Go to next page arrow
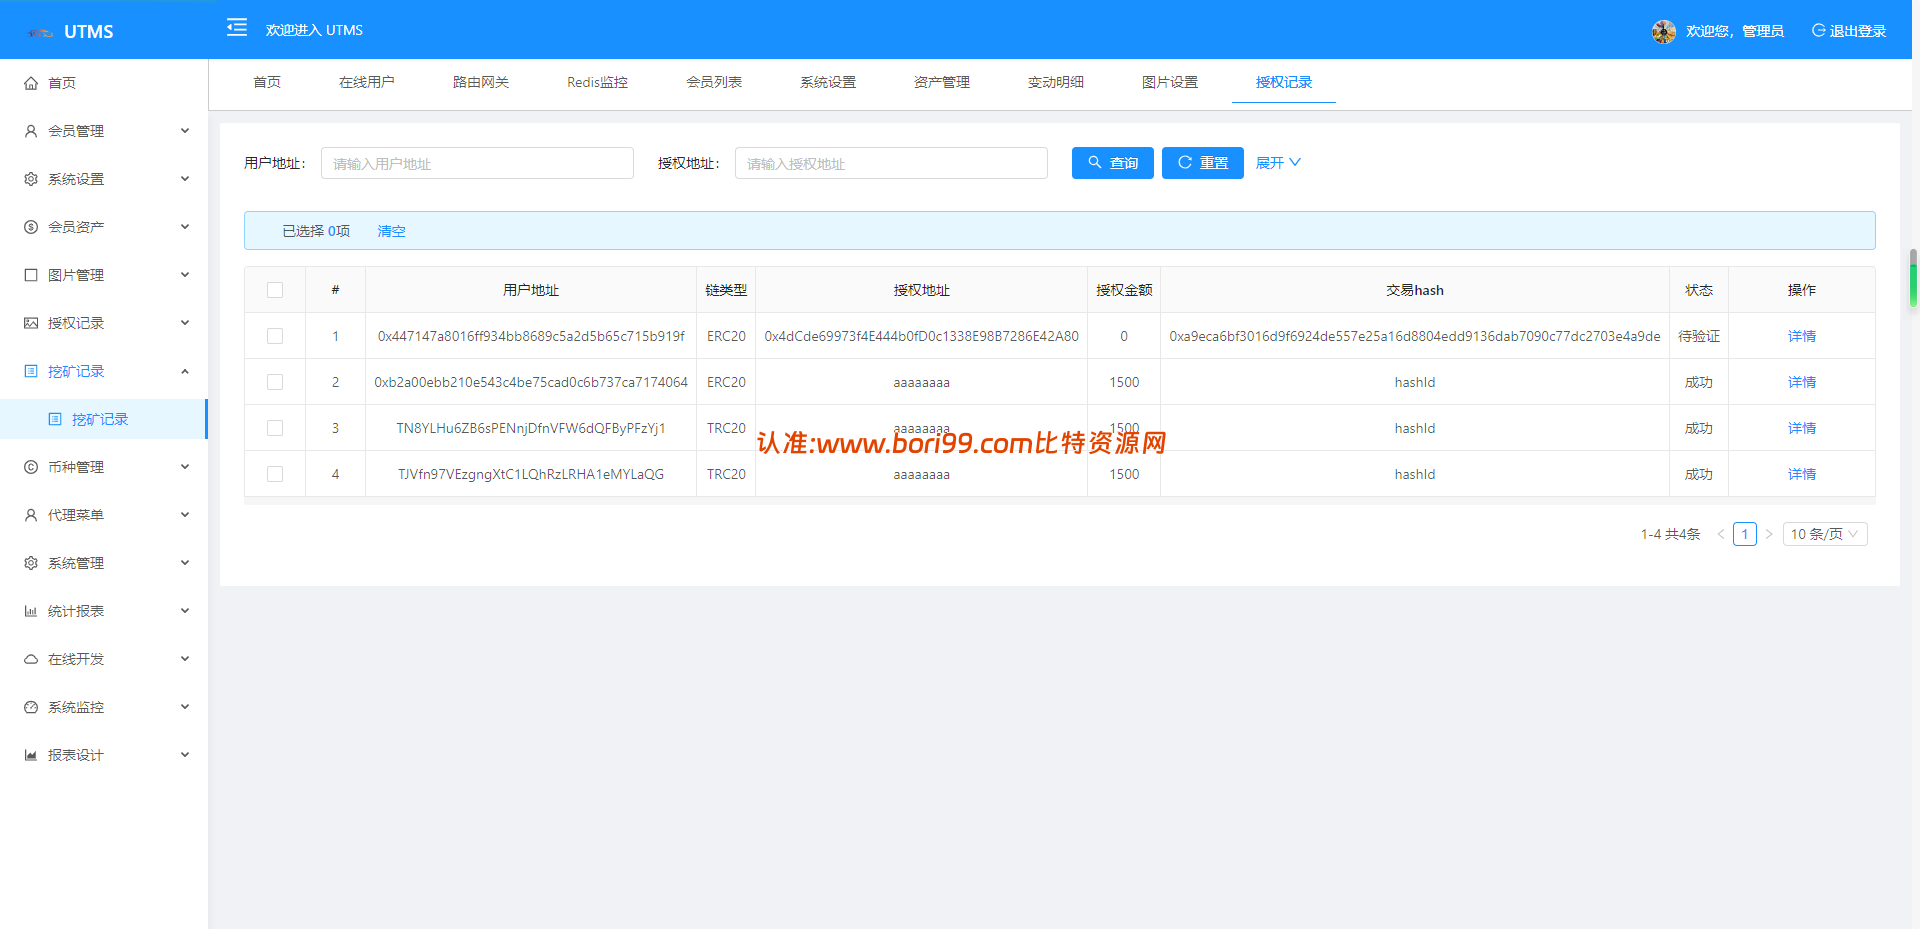1920x929 pixels. [x=1769, y=534]
